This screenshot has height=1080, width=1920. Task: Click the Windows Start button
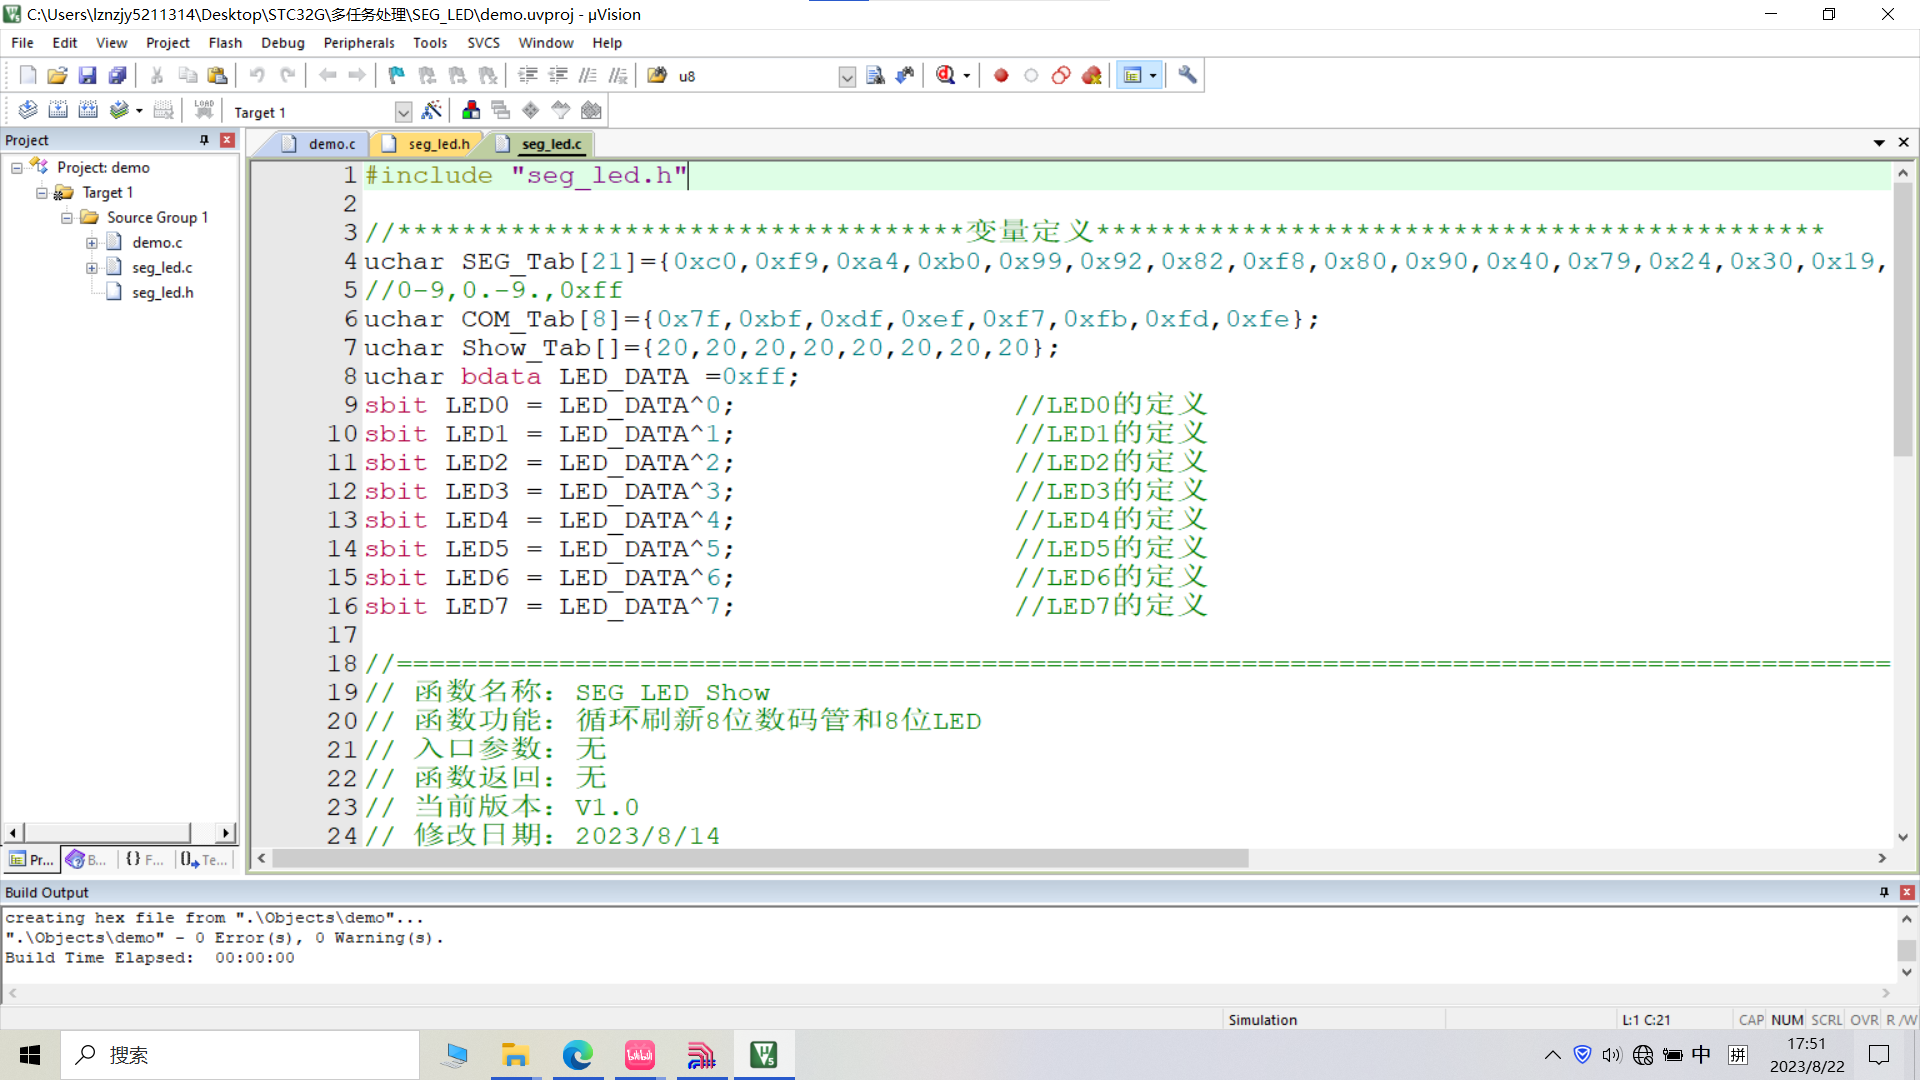tap(30, 1055)
